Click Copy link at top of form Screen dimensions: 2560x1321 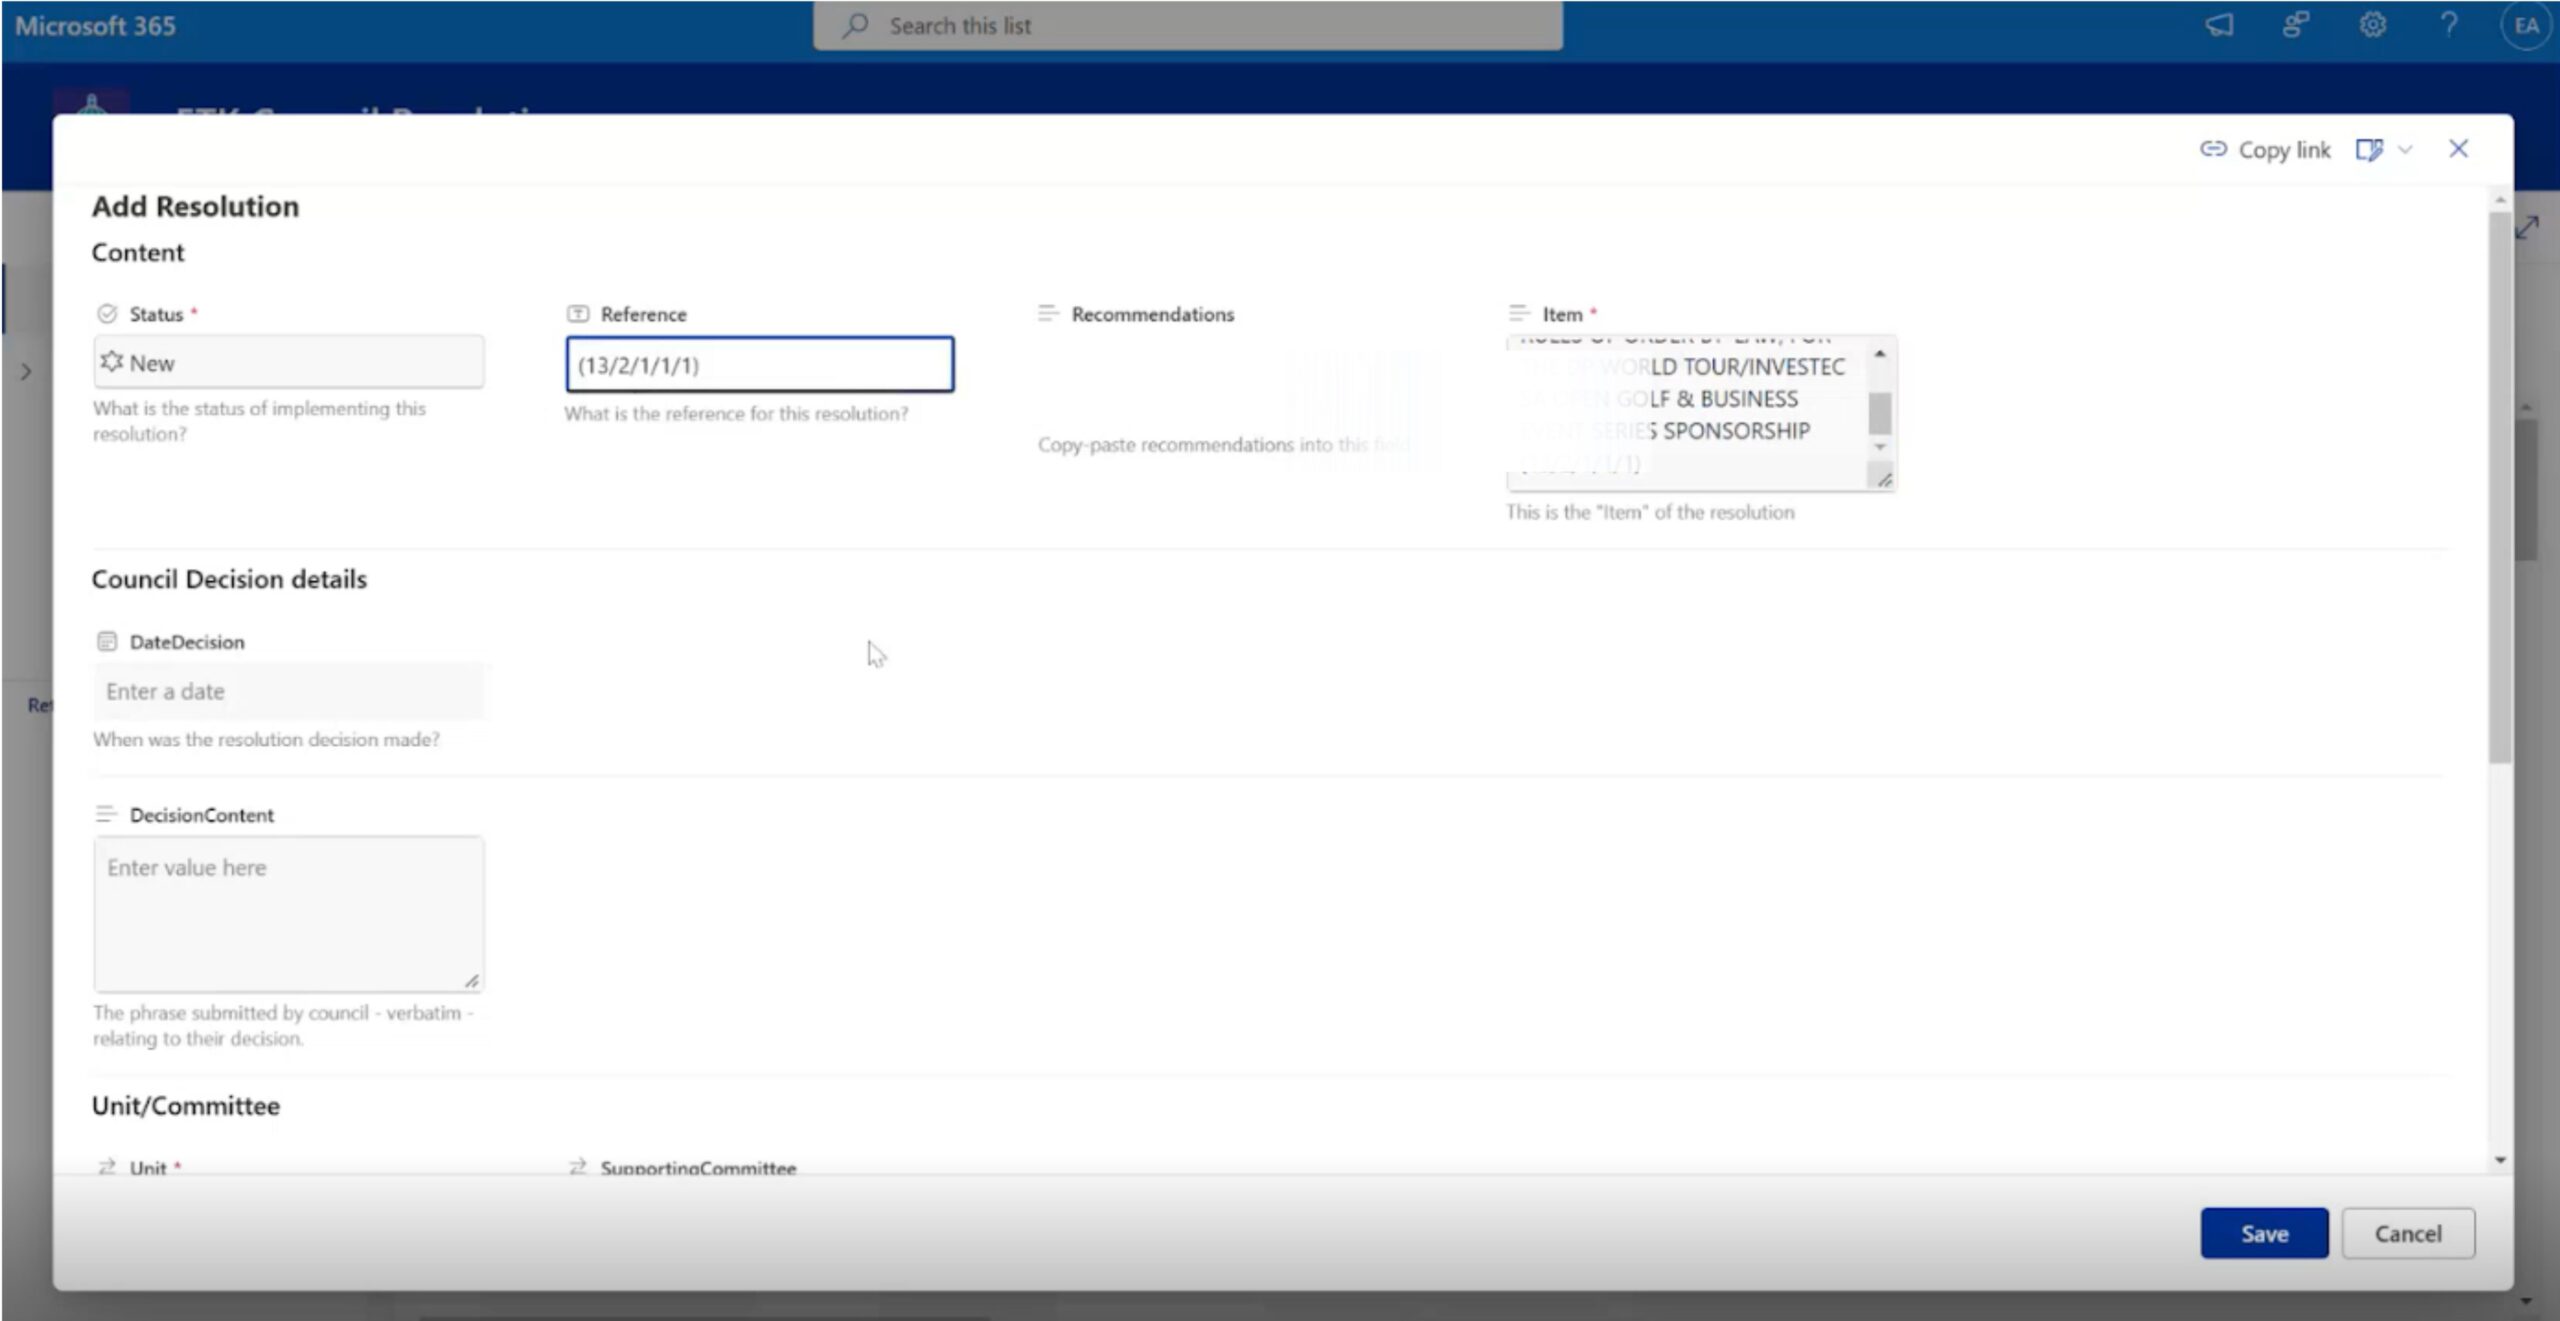(x=2266, y=150)
